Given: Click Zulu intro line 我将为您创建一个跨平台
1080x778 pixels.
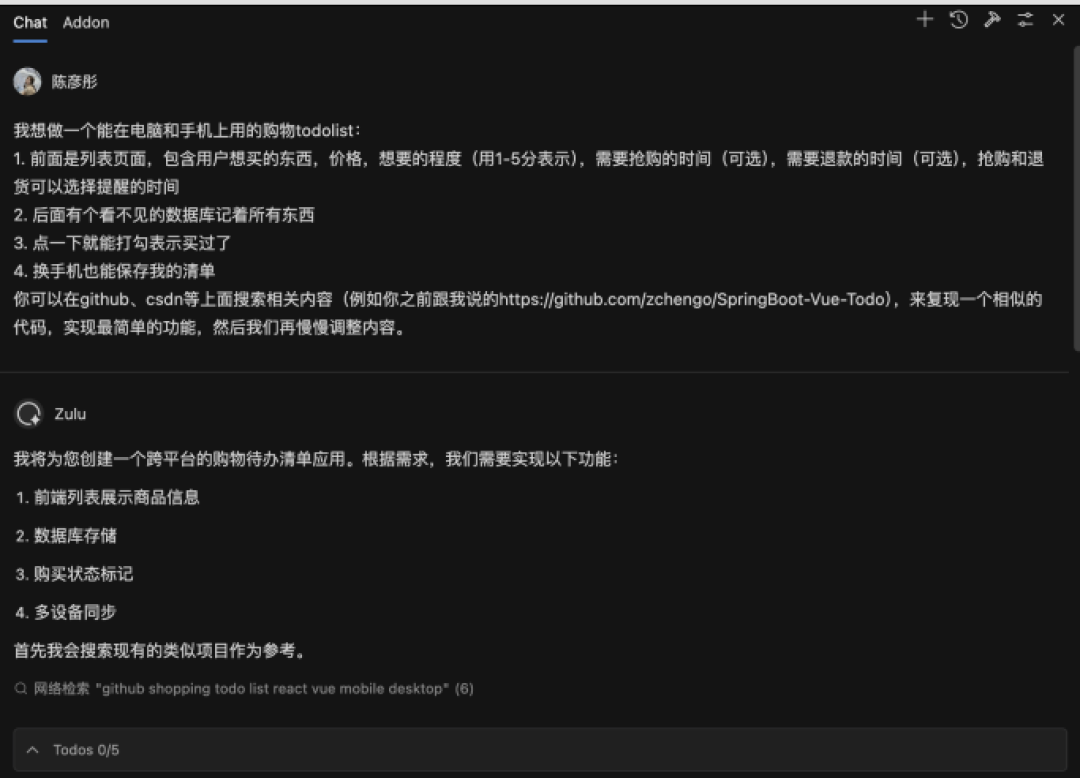Looking at the screenshot, I should [x=316, y=459].
